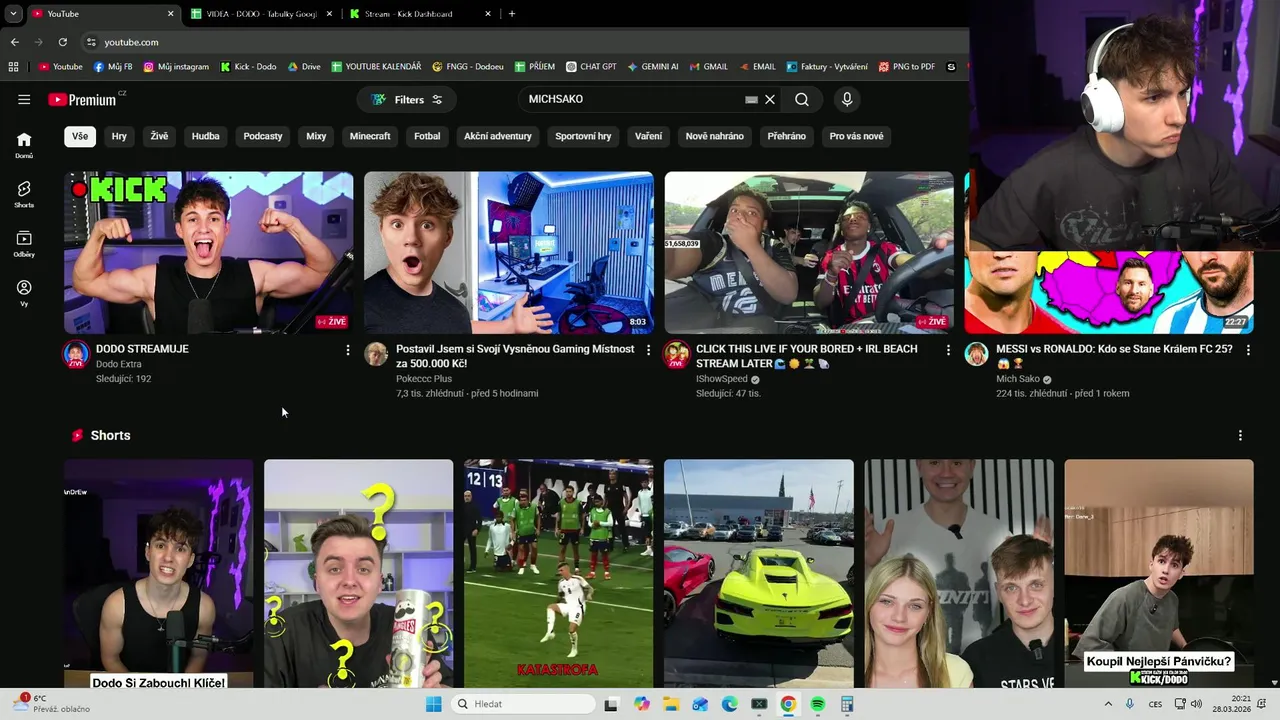Screen dimensions: 1280x720
Task: Open the Dodo Extra channel link
Action: coord(118,364)
